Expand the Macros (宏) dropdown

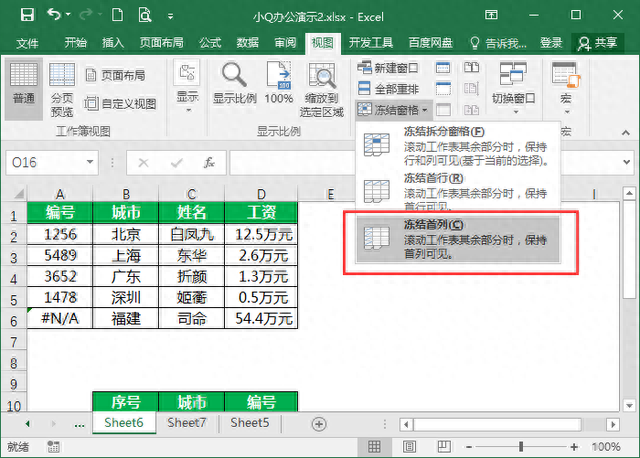point(566,87)
